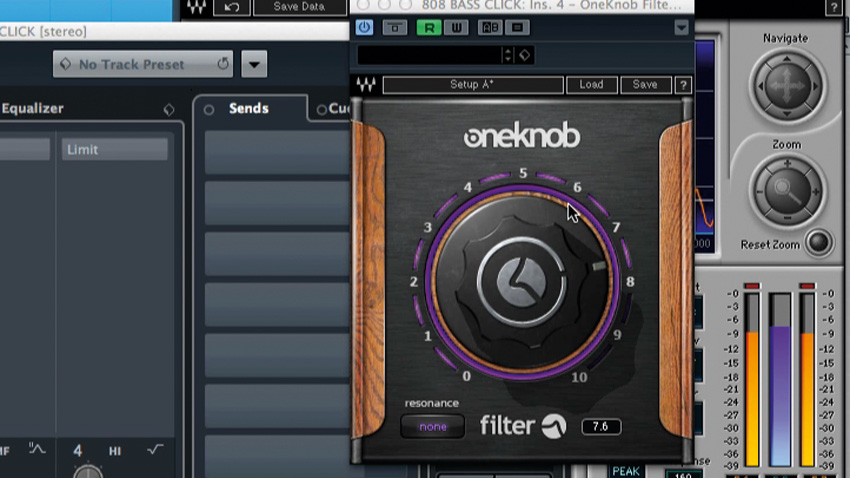Screen dimensions: 850x478
Task: Open preset management diamond icon in plugin header
Action: [x=524, y=55]
